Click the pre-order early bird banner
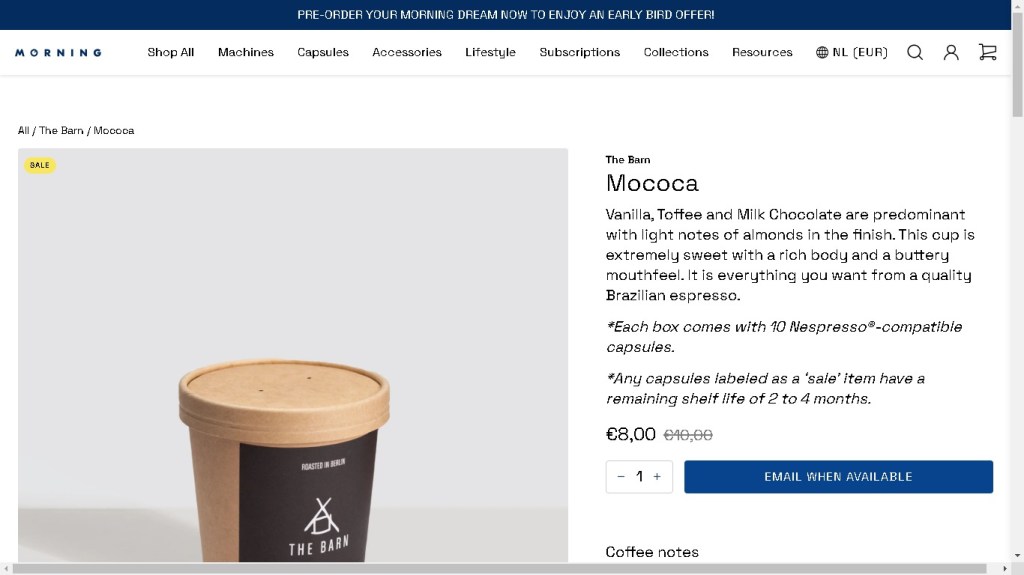This screenshot has width=1024, height=575. point(506,15)
